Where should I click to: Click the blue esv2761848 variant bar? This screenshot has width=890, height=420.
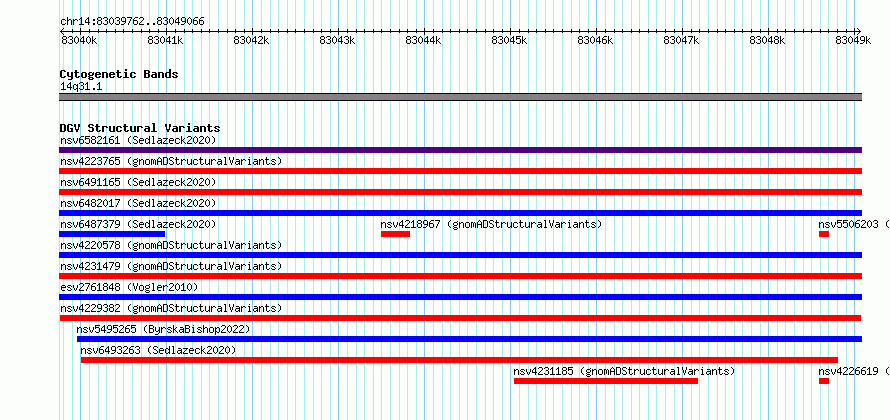point(460,297)
